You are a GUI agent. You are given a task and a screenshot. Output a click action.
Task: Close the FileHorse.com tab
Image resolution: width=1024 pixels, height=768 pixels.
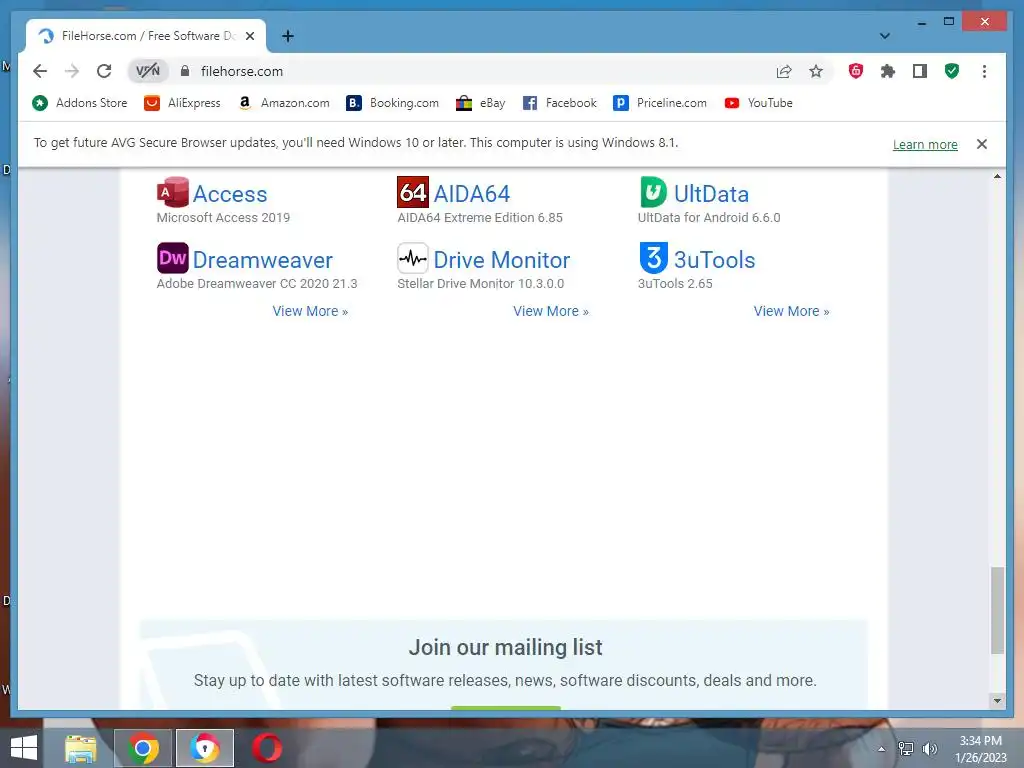coord(249,36)
